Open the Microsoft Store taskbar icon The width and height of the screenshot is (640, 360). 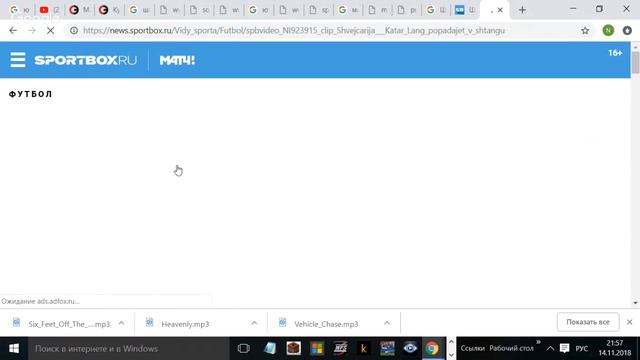point(317,349)
